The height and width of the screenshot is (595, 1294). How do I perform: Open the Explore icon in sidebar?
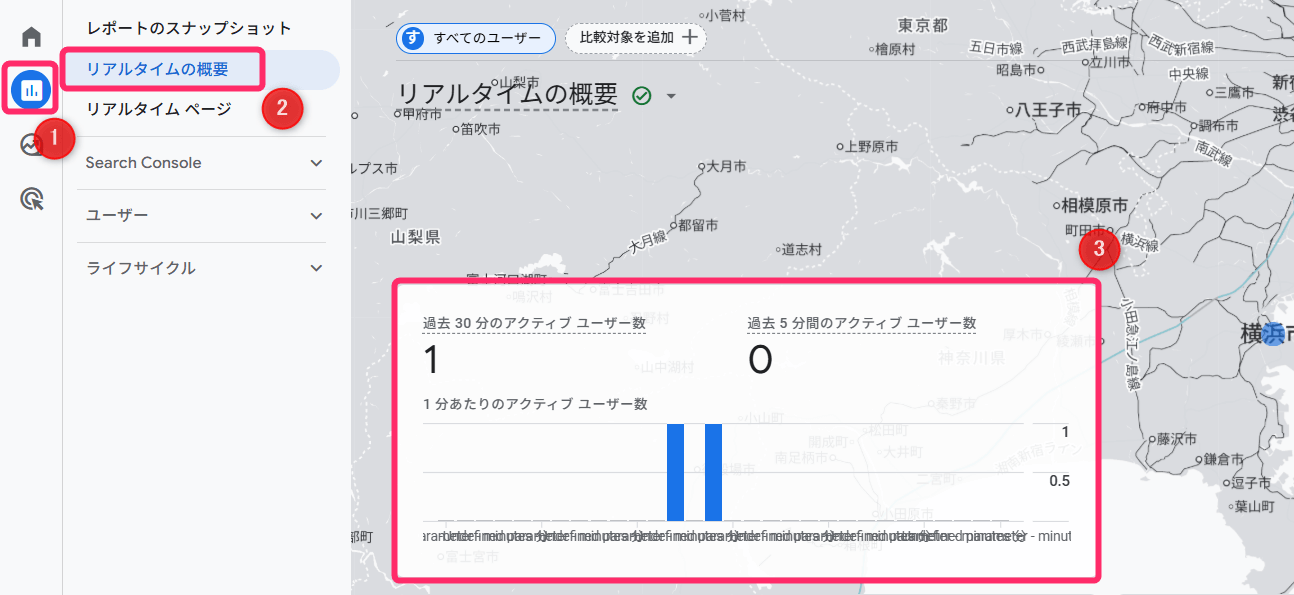click(31, 145)
